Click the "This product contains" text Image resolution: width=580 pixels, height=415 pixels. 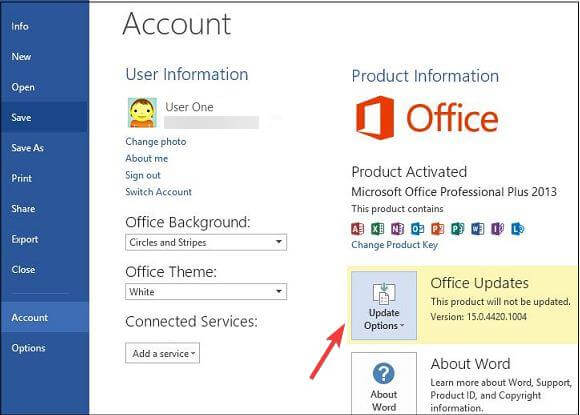click(397, 209)
